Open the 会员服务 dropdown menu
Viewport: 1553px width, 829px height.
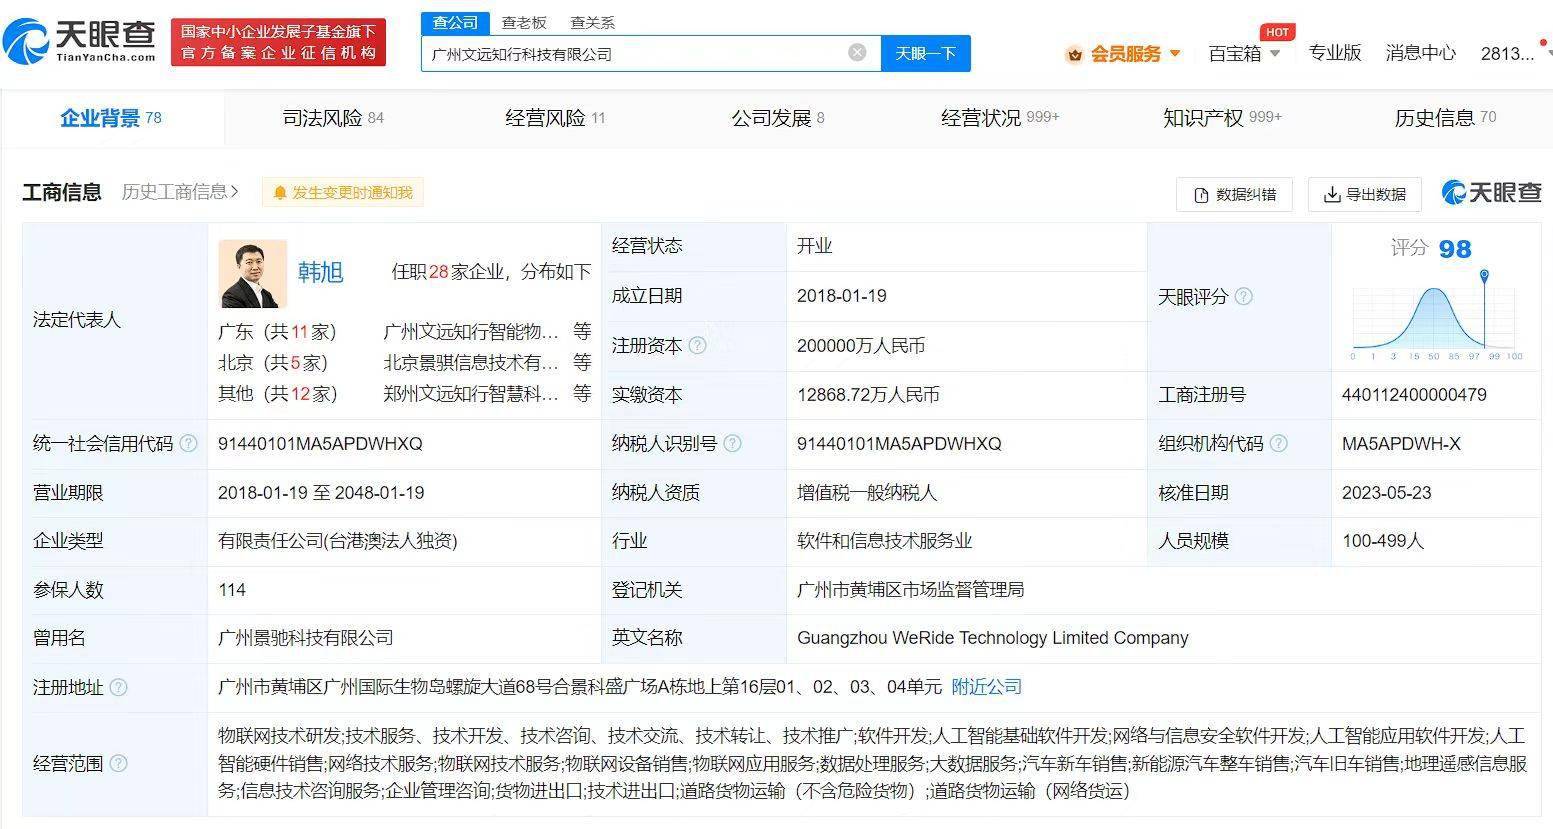pyautogui.click(x=1125, y=54)
